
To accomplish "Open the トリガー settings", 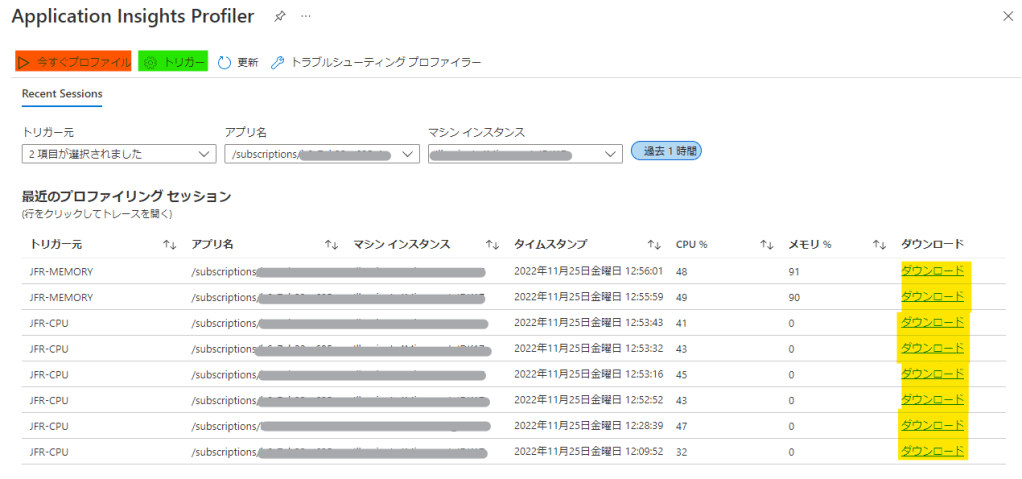I will (x=173, y=62).
